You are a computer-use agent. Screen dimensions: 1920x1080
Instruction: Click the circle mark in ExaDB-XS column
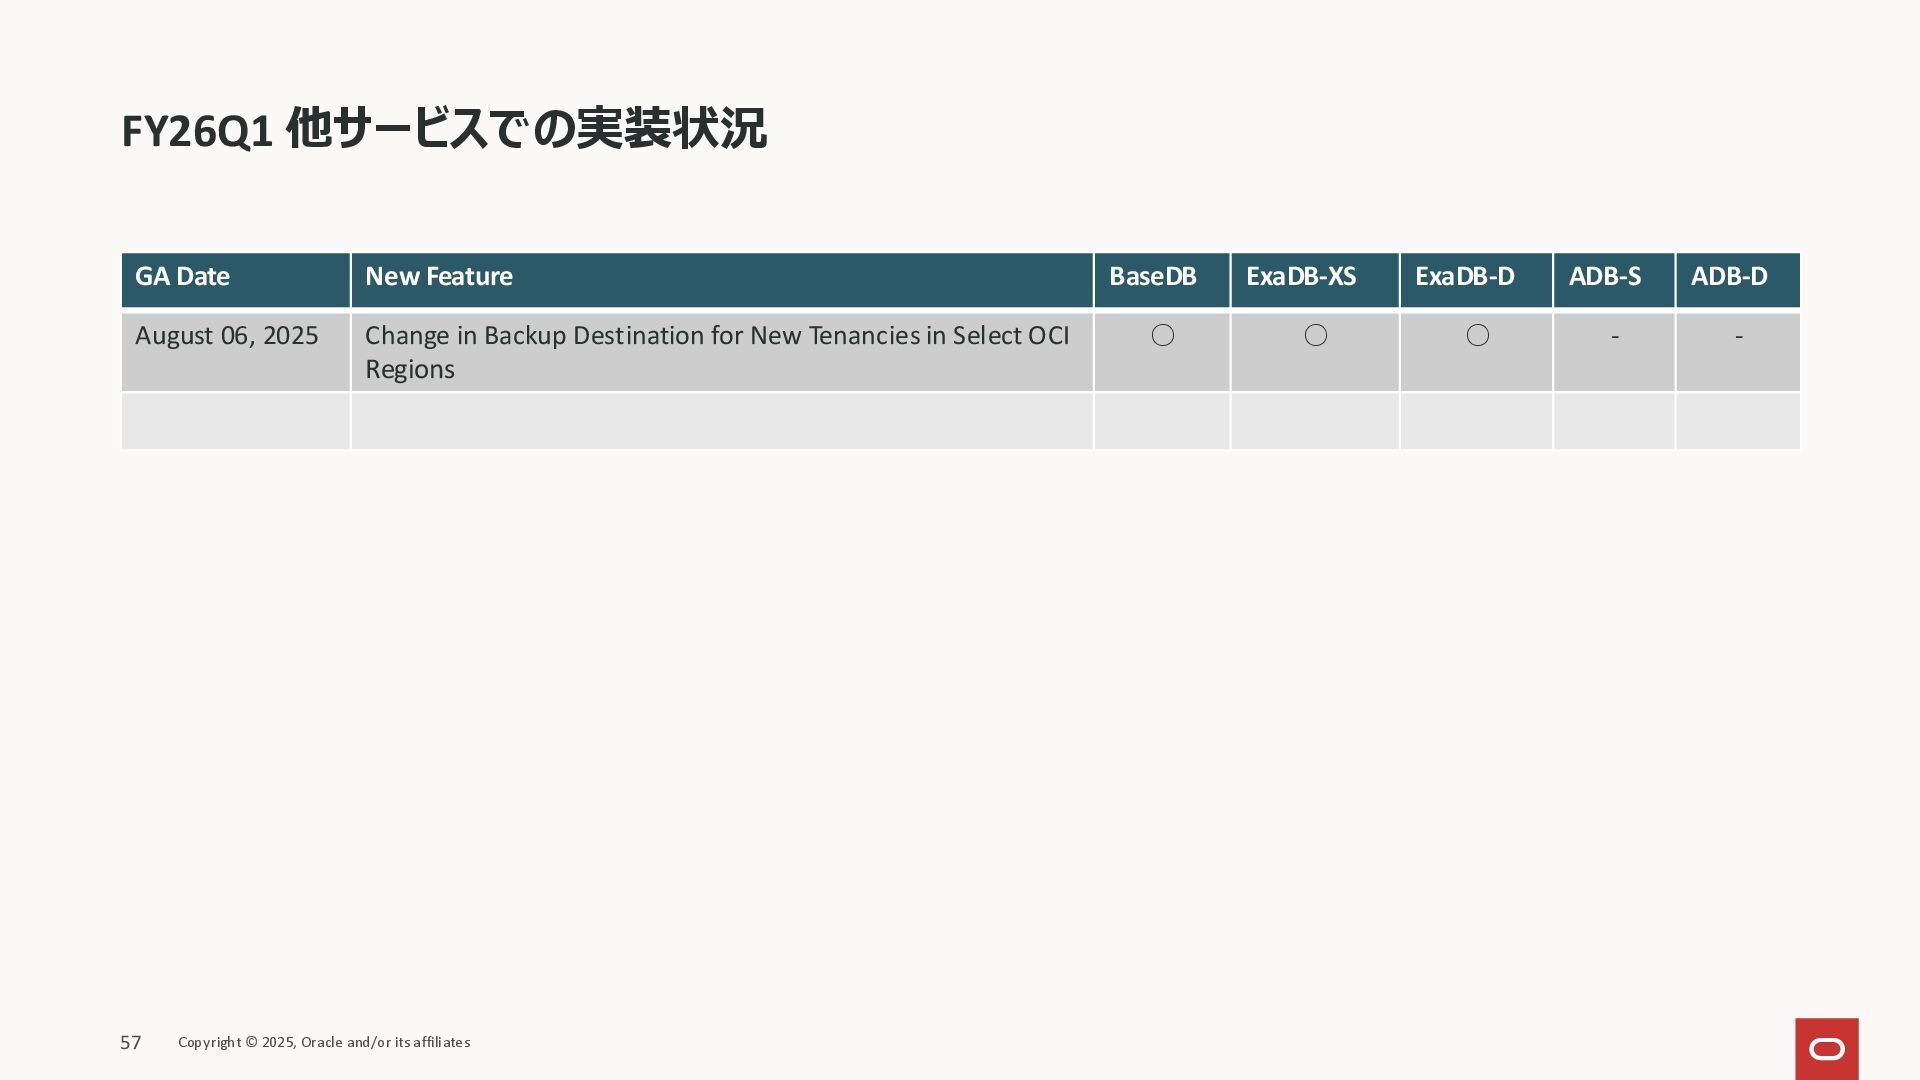(1316, 335)
